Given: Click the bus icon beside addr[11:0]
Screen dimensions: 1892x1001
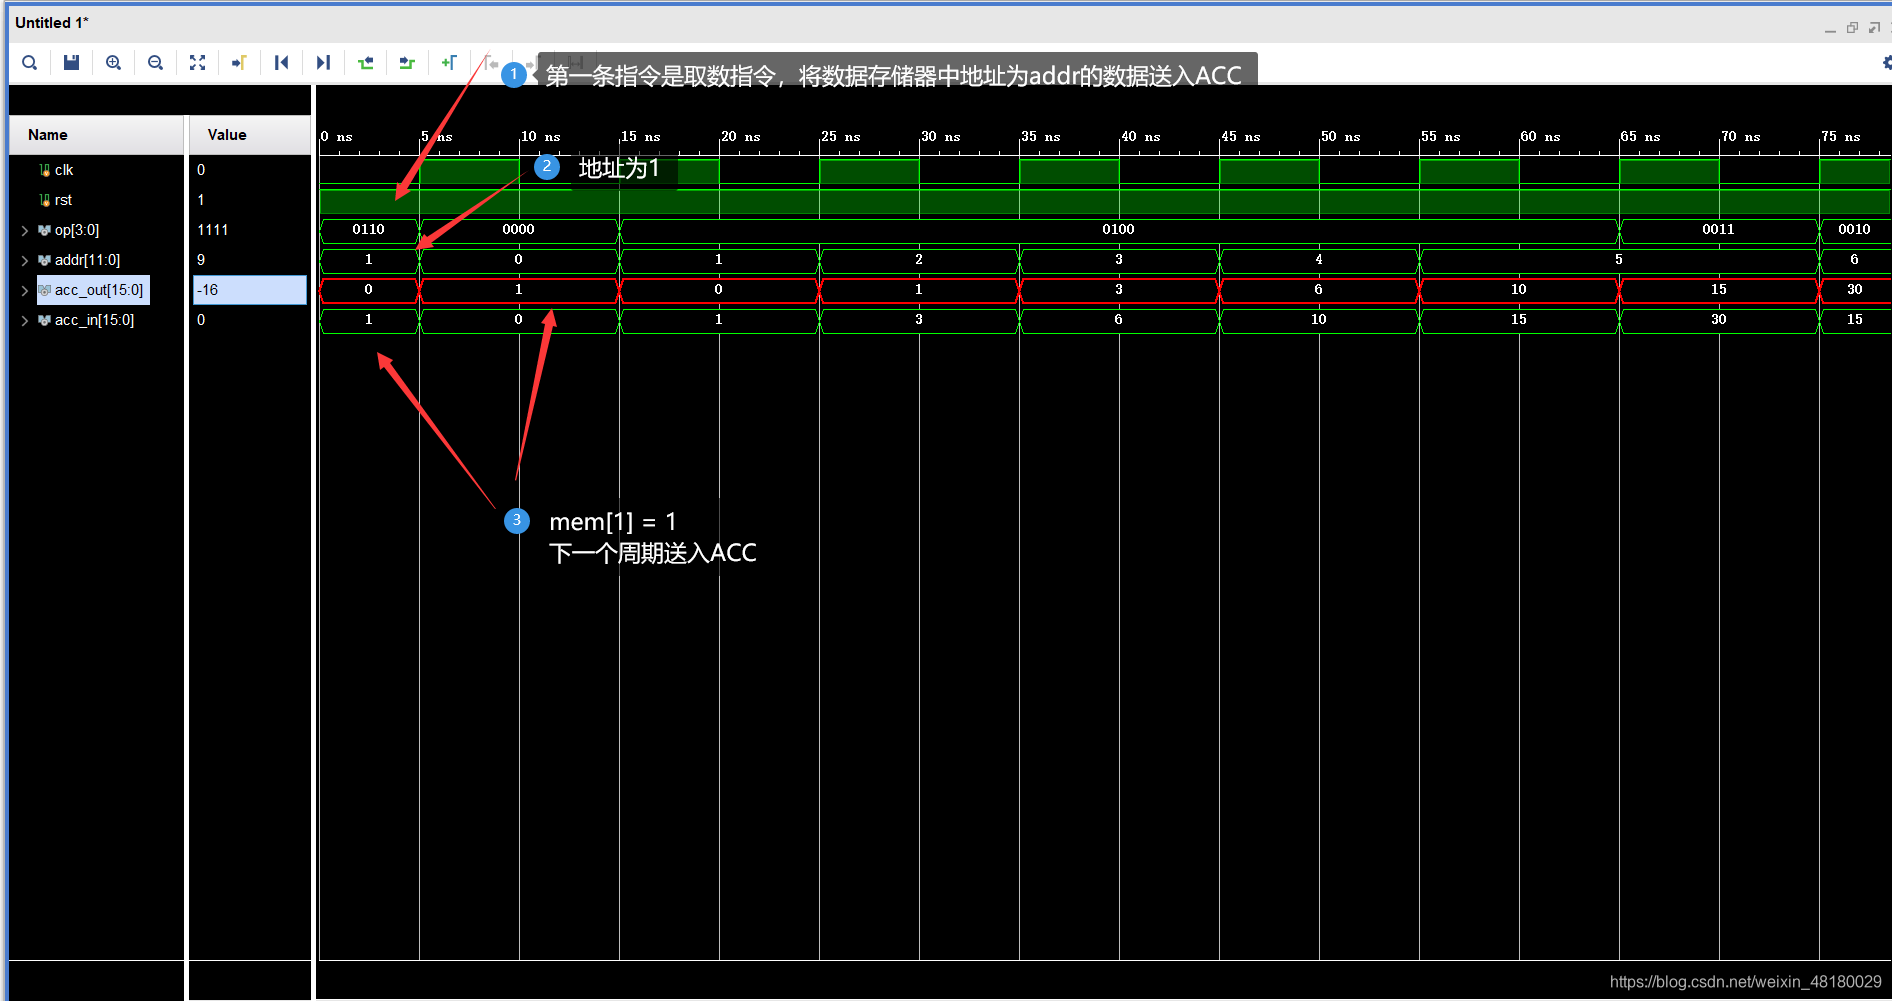Looking at the screenshot, I should click(x=44, y=260).
